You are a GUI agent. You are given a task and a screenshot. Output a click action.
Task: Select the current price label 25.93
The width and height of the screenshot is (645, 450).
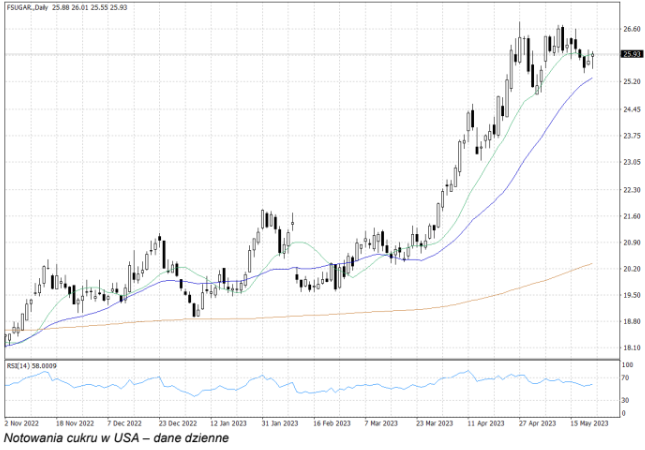pos(632,54)
